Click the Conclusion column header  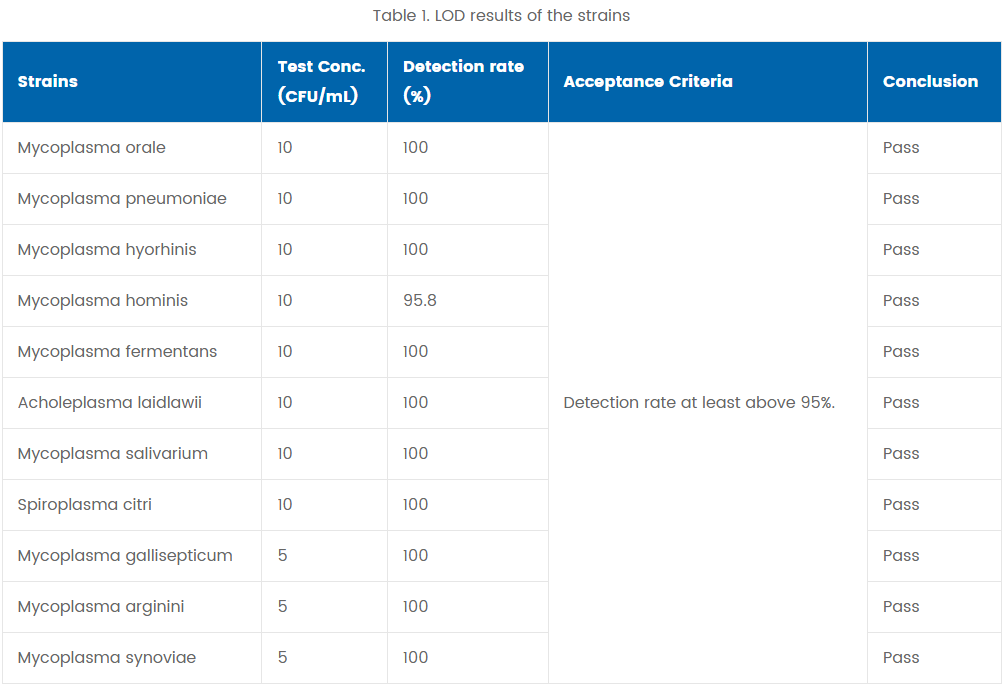click(x=930, y=82)
